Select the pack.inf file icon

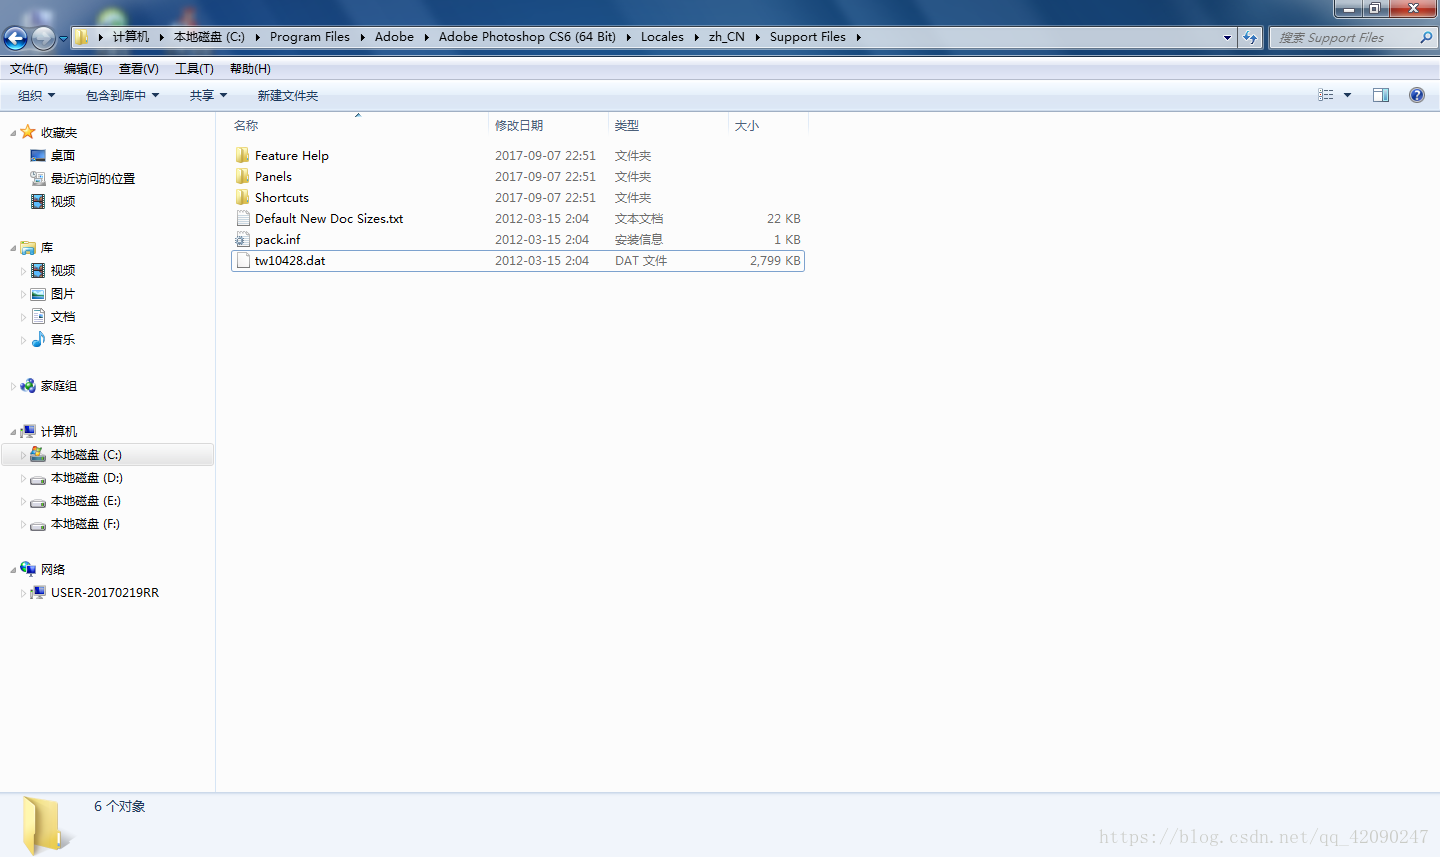(x=243, y=239)
